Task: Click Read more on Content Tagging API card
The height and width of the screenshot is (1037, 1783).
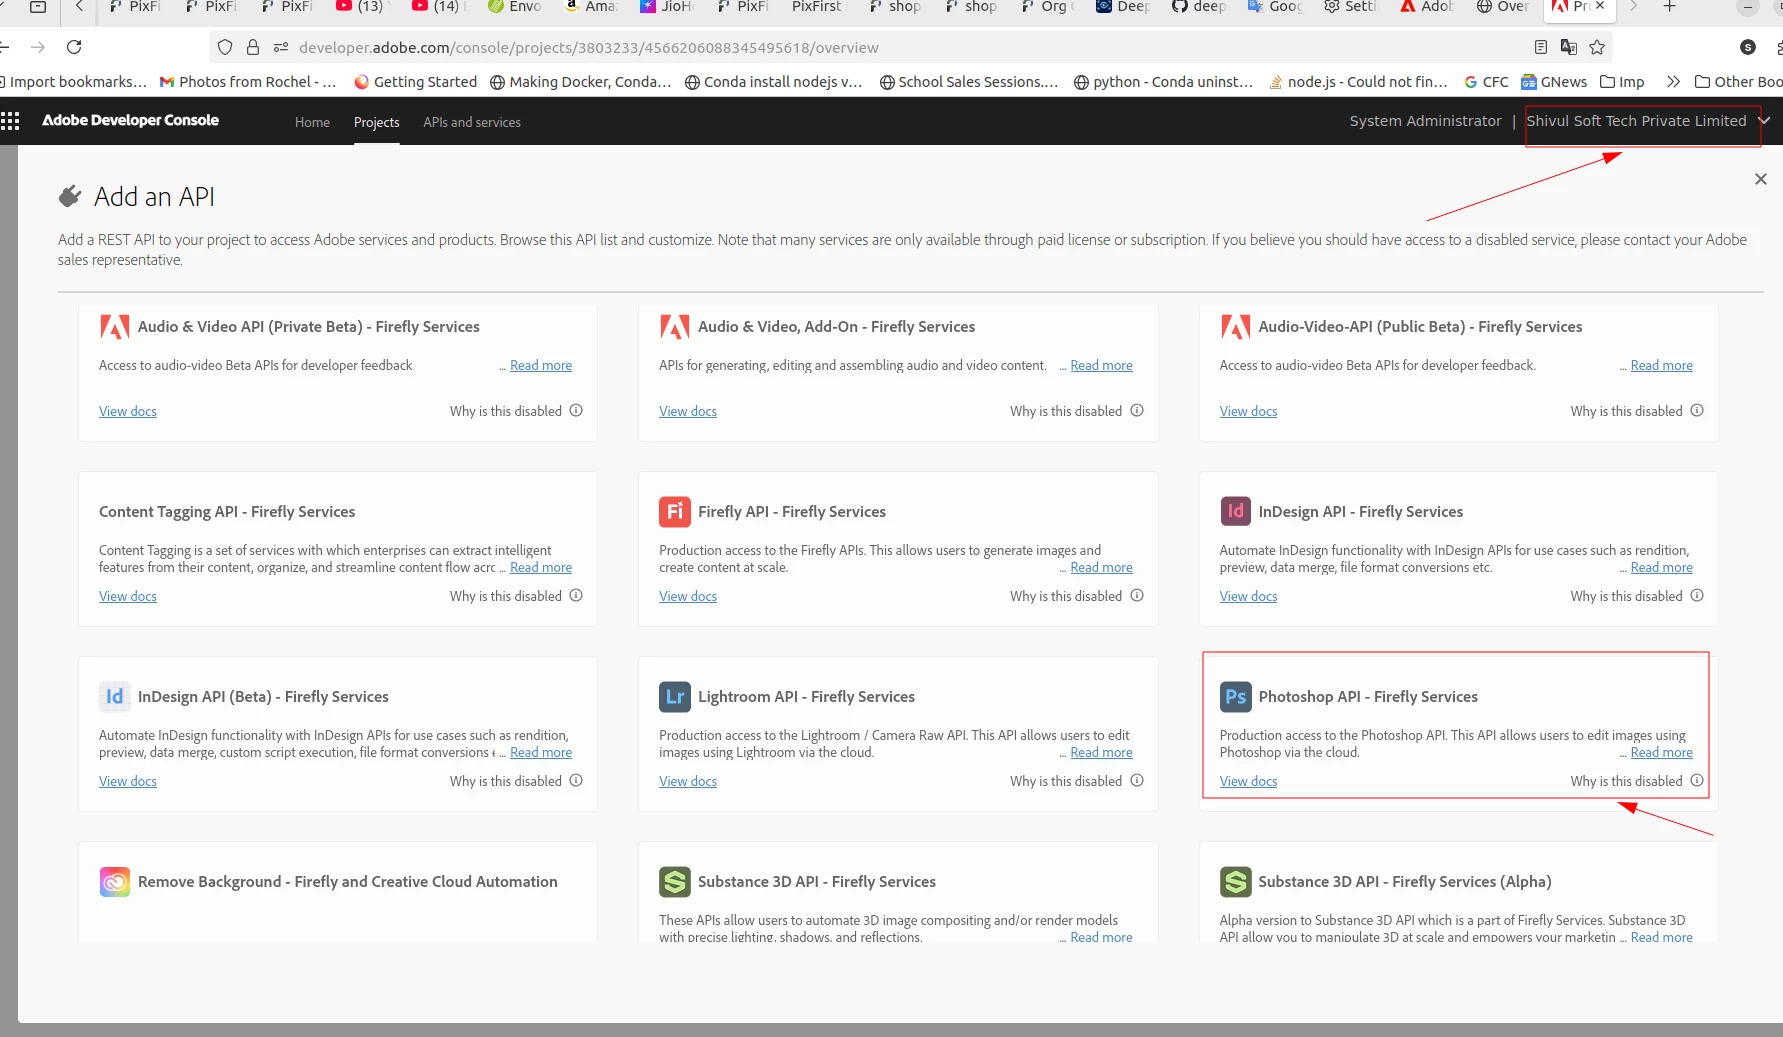Action: (x=541, y=567)
